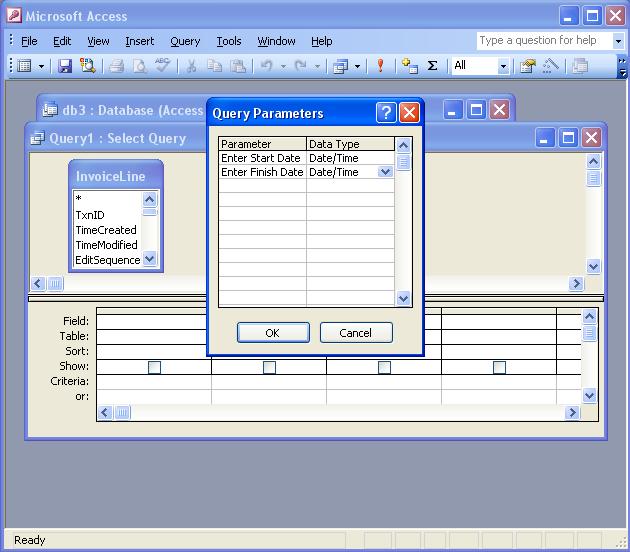Select the TimeCreated field in InvoiceLine
The width and height of the screenshot is (630, 552).
pos(108,230)
